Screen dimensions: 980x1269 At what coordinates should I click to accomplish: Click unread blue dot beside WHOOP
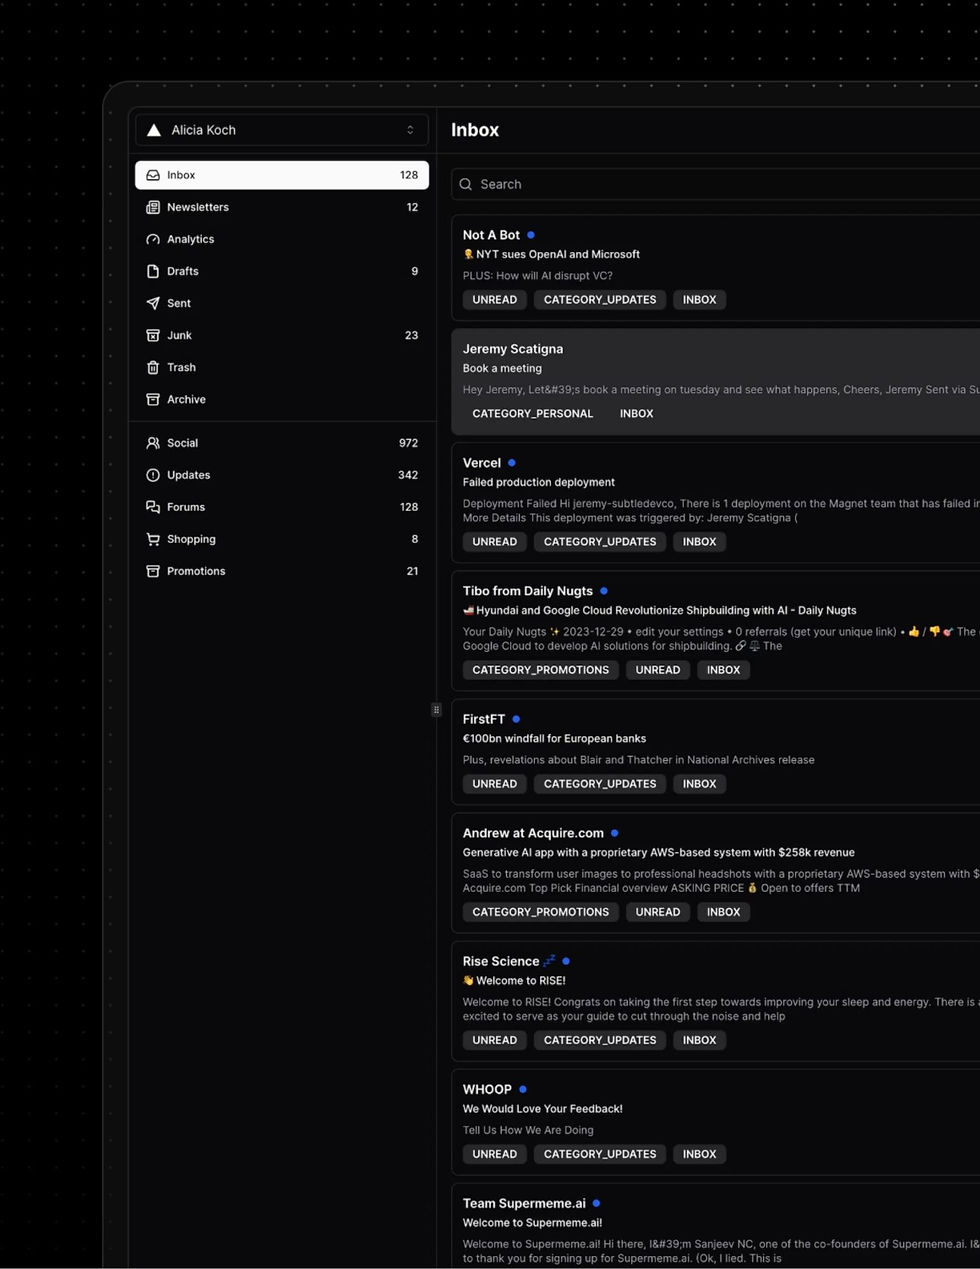click(x=523, y=1089)
